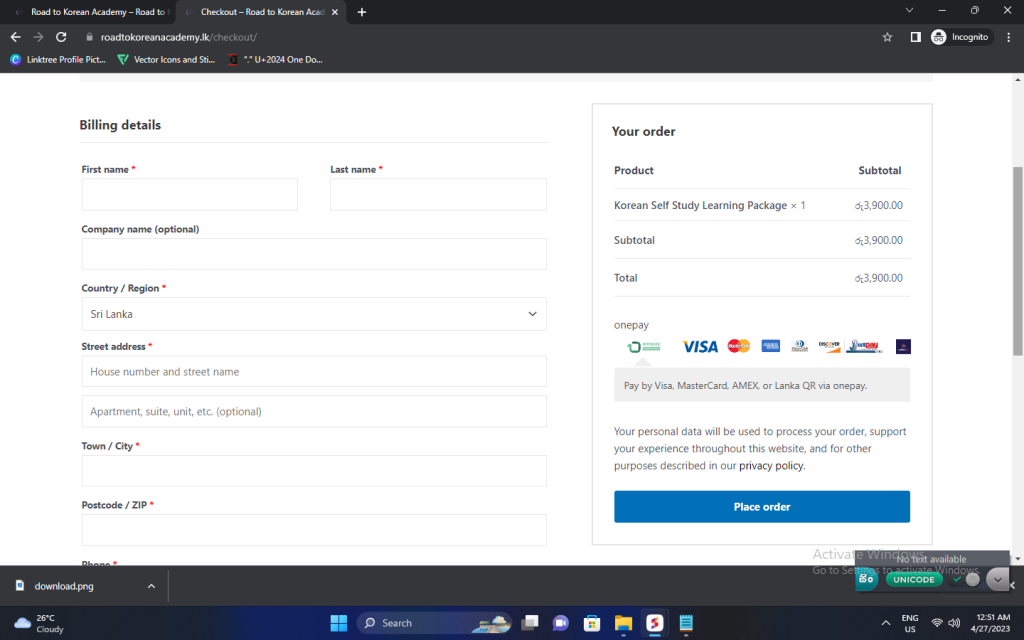Show hidden system tray icons
This screenshot has width=1024, height=640.
[886, 623]
